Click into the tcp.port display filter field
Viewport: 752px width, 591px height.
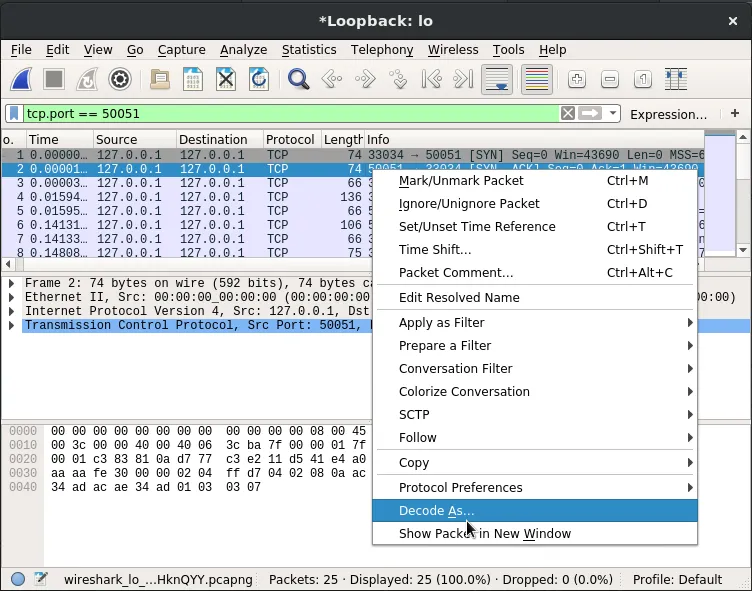coord(290,114)
